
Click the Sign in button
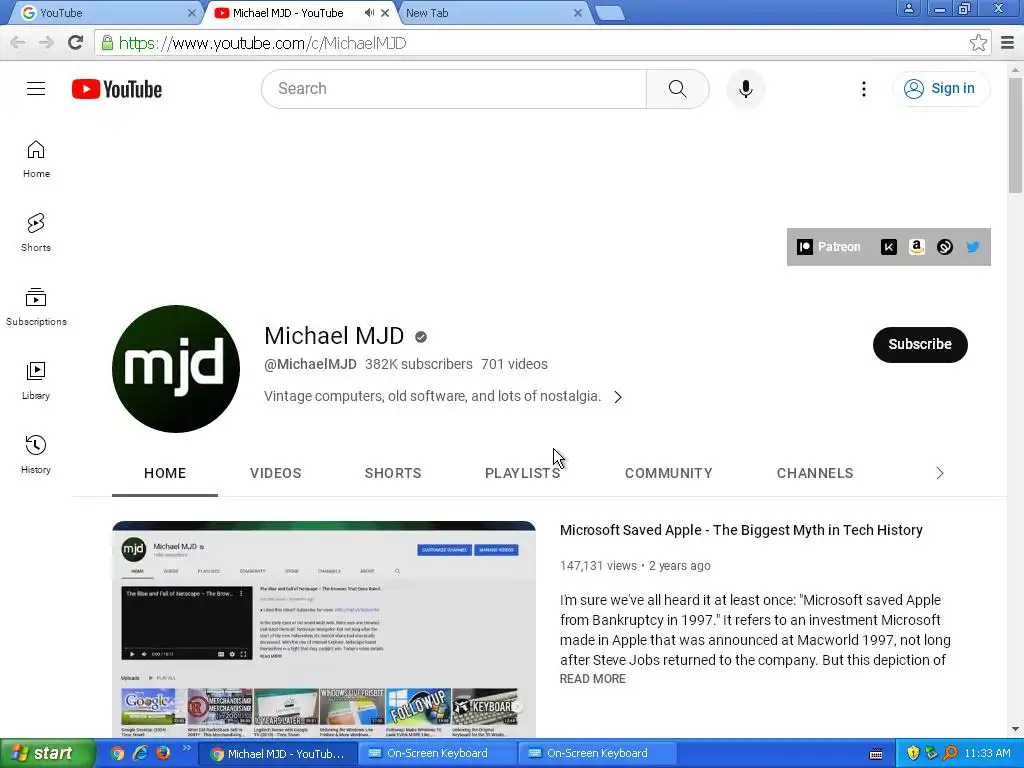coord(940,89)
